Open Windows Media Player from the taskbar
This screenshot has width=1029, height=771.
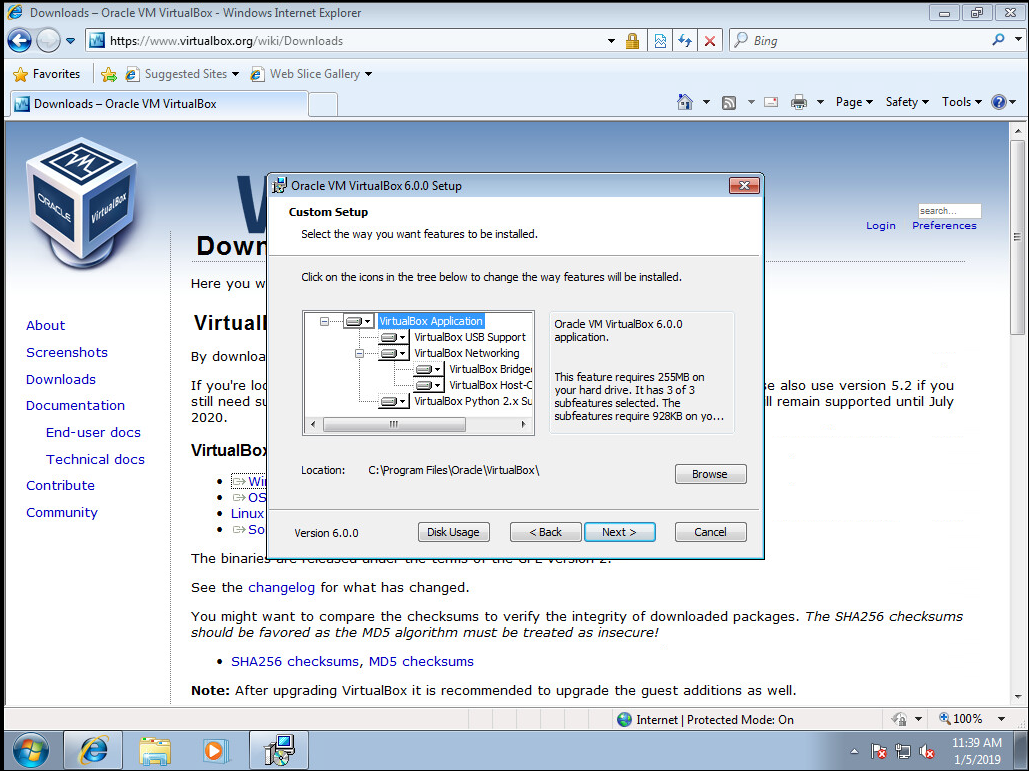(213, 749)
